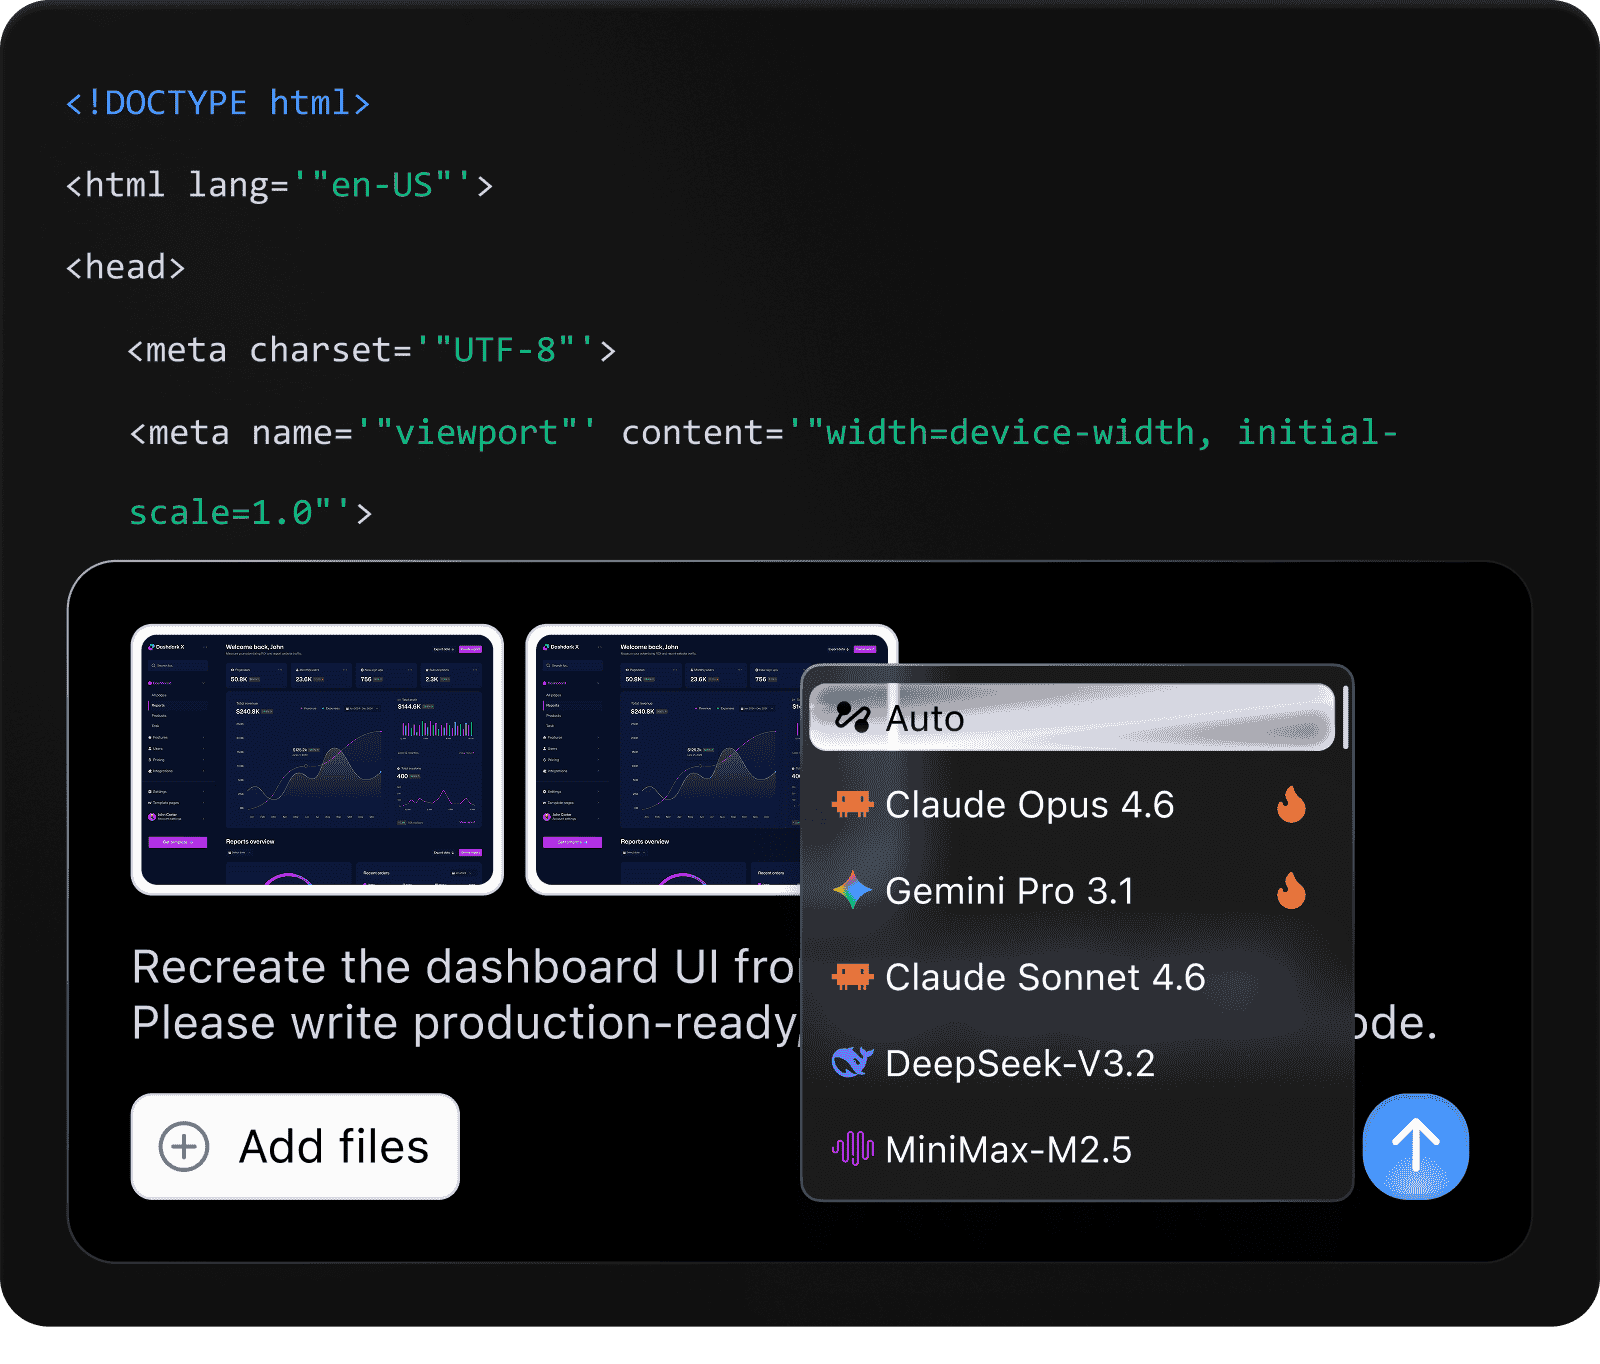Open the second attached dashboard screenshot thumbnail

click(665, 759)
